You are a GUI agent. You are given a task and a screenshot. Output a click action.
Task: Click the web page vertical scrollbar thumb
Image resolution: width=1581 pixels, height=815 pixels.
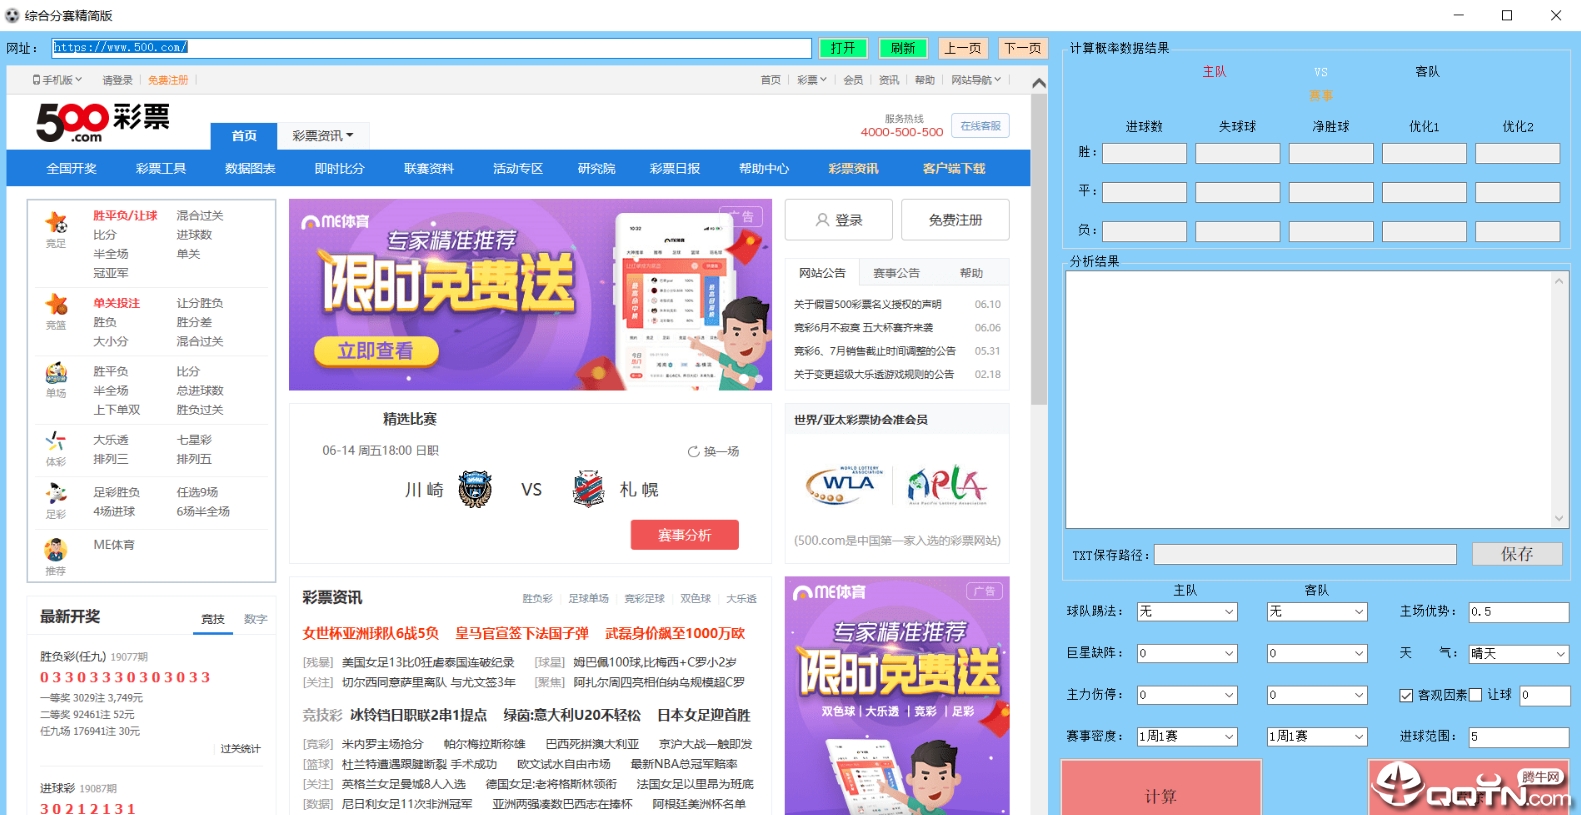click(x=1039, y=250)
